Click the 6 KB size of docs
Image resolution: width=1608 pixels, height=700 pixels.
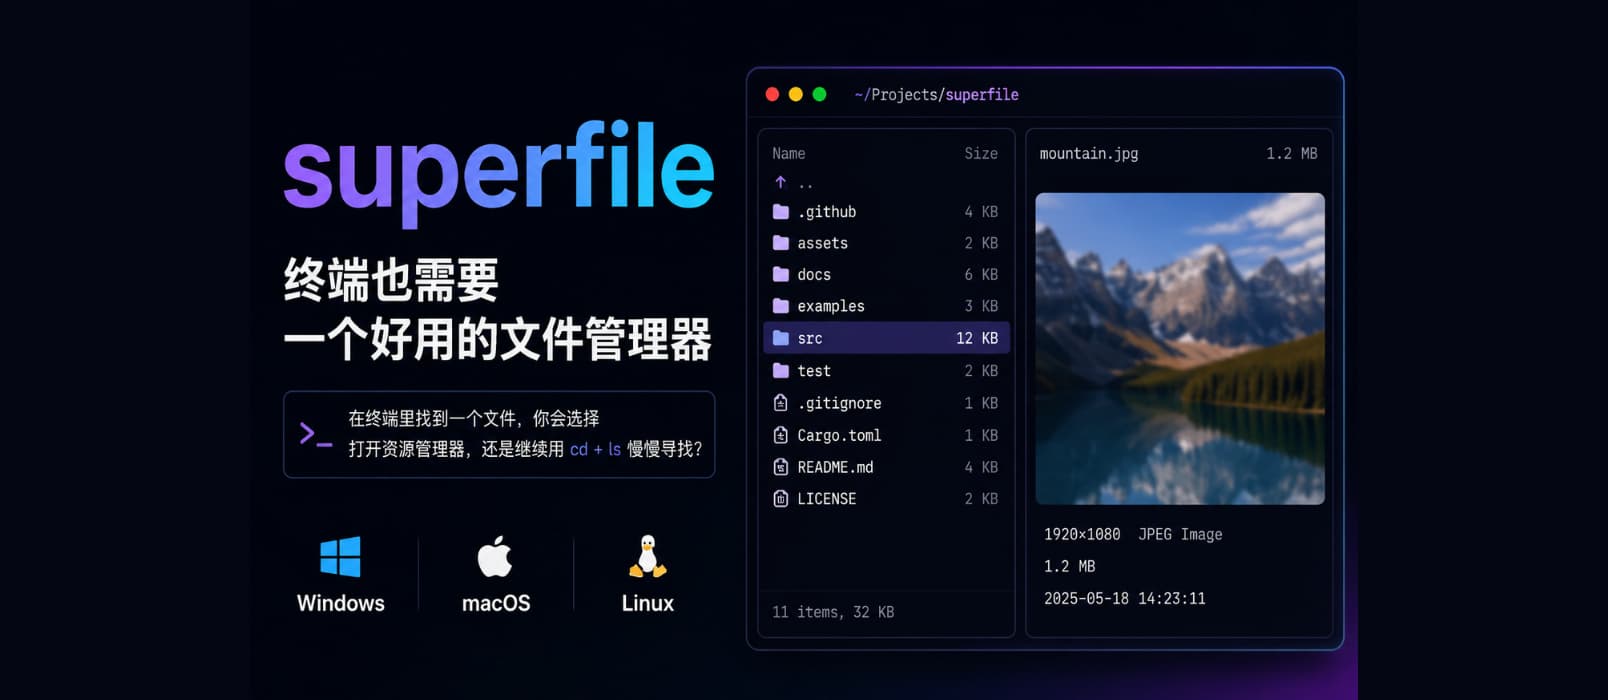pos(981,274)
